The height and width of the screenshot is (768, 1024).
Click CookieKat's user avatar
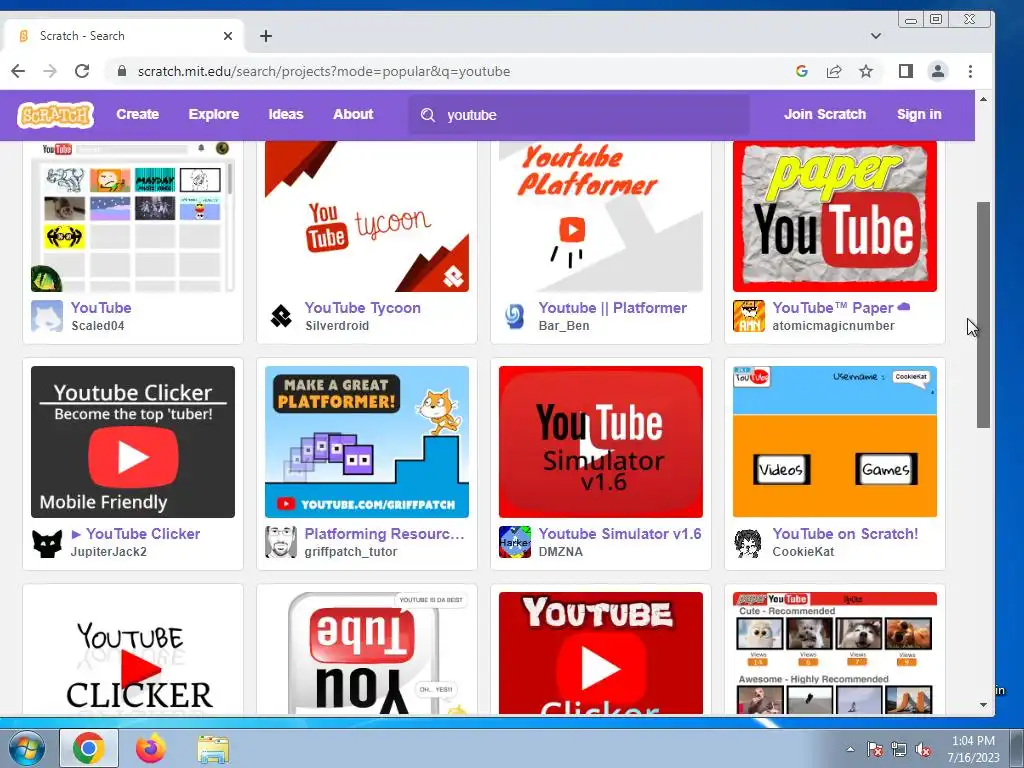pos(749,542)
